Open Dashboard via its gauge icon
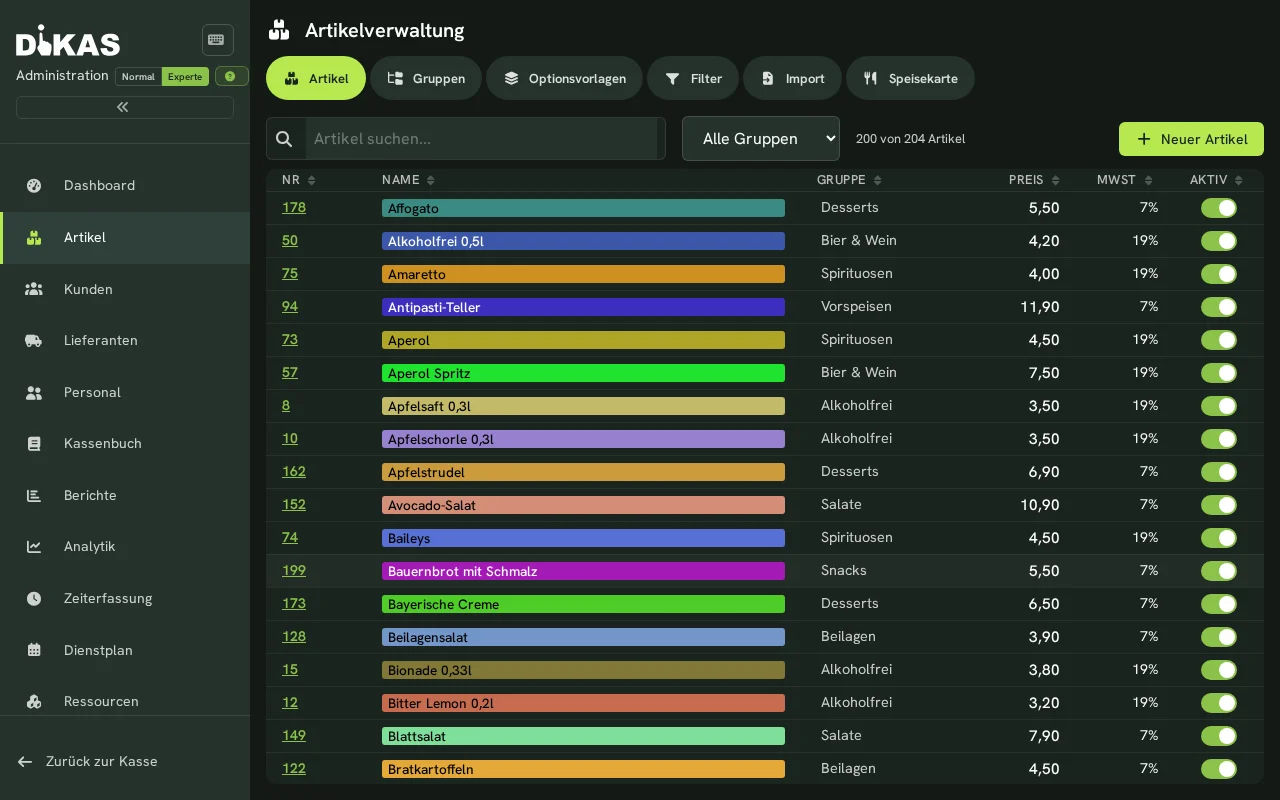Screen dimensions: 1280x800 (34, 185)
